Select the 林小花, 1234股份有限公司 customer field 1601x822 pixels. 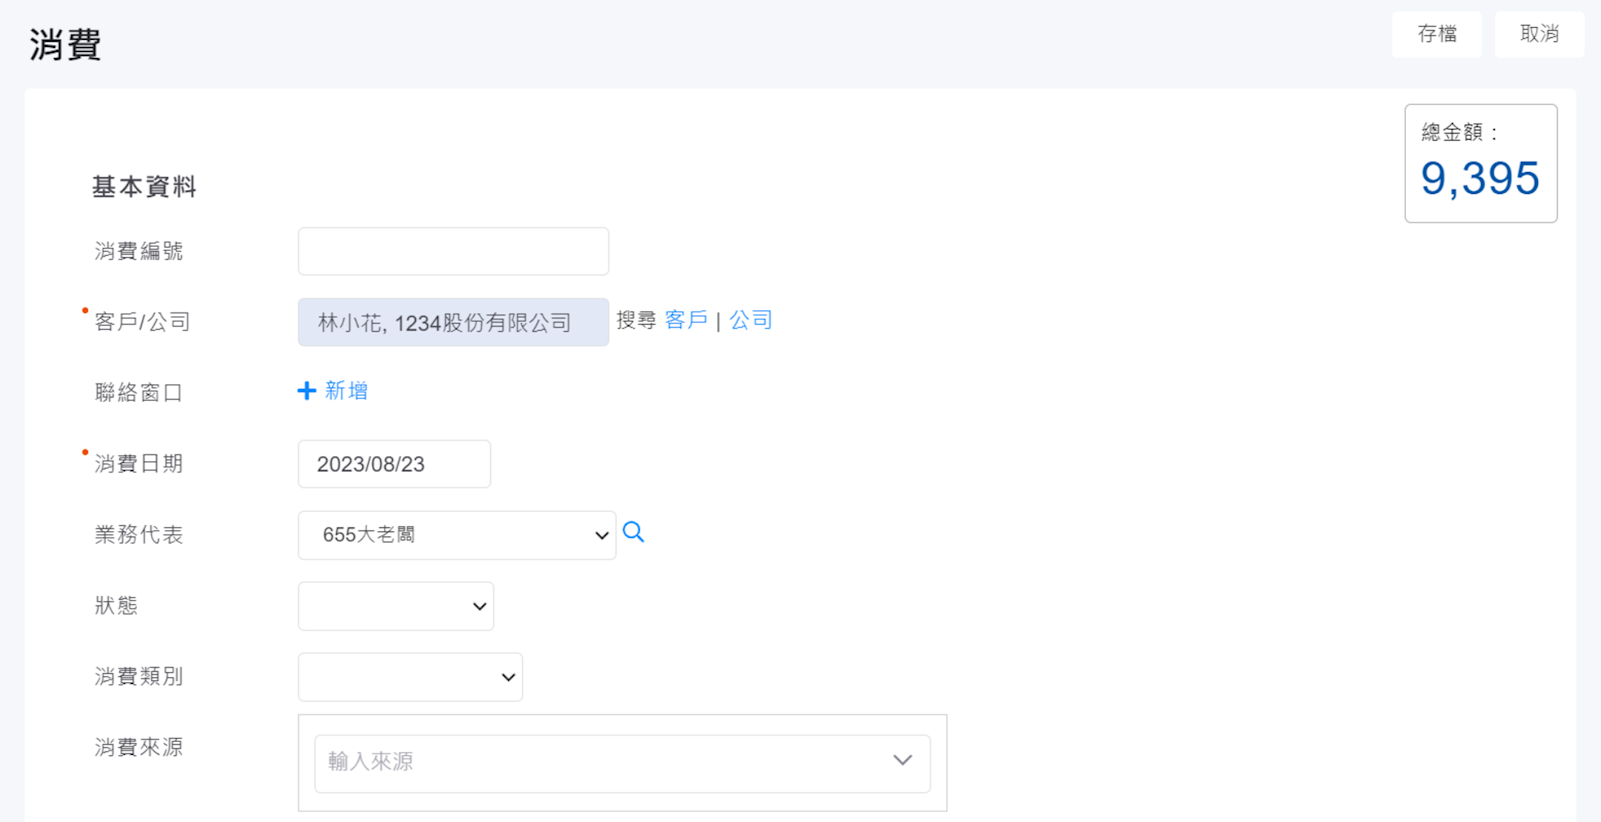pyautogui.click(x=453, y=322)
